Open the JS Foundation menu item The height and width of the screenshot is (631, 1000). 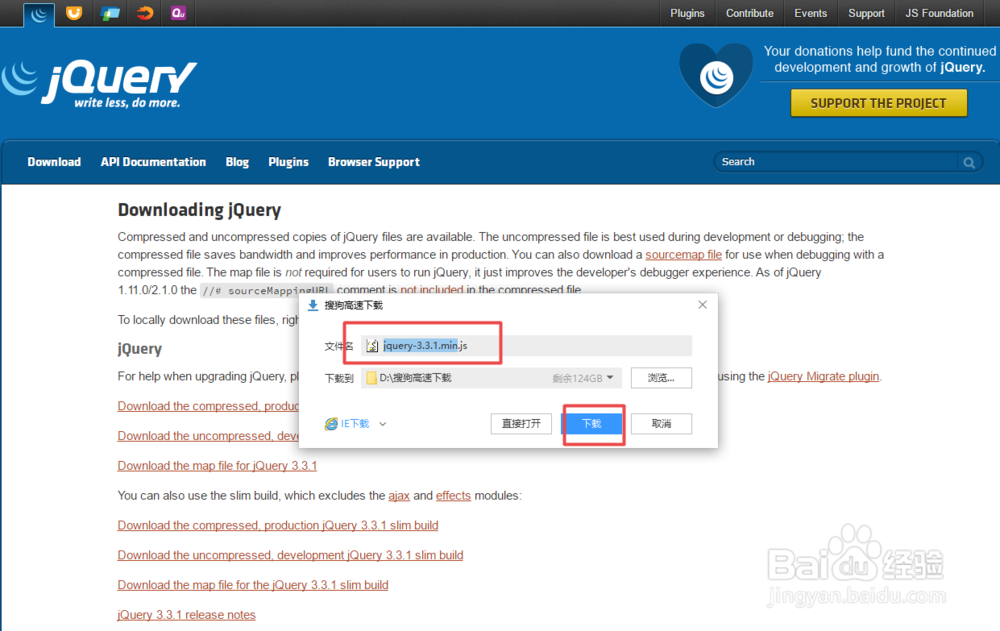(939, 13)
